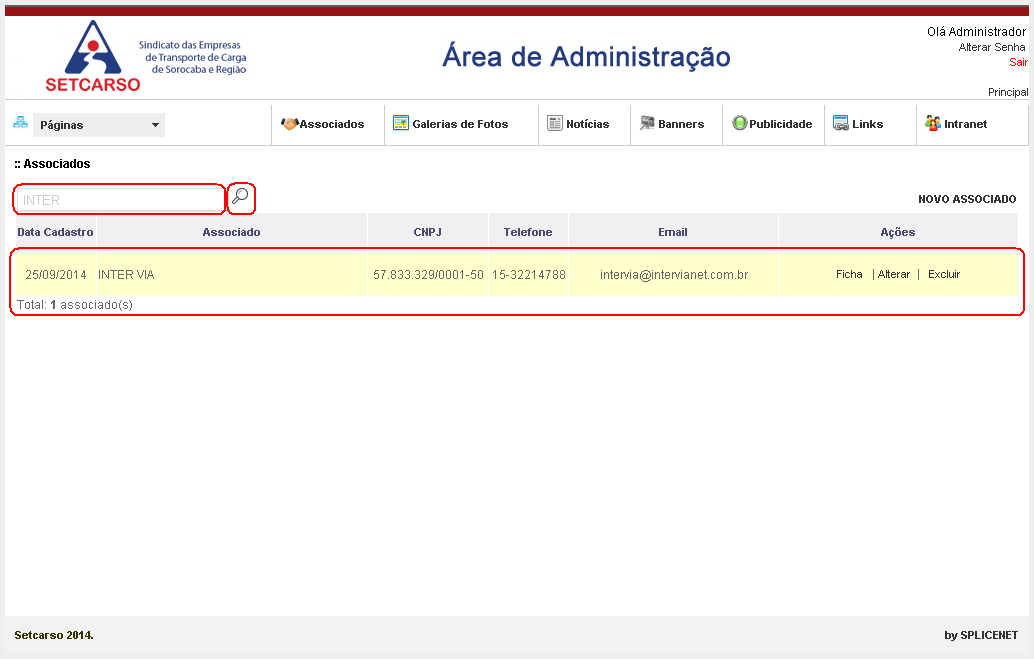Click the Data Cadastro column header
Image resolution: width=1034 pixels, height=659 pixels.
55,232
